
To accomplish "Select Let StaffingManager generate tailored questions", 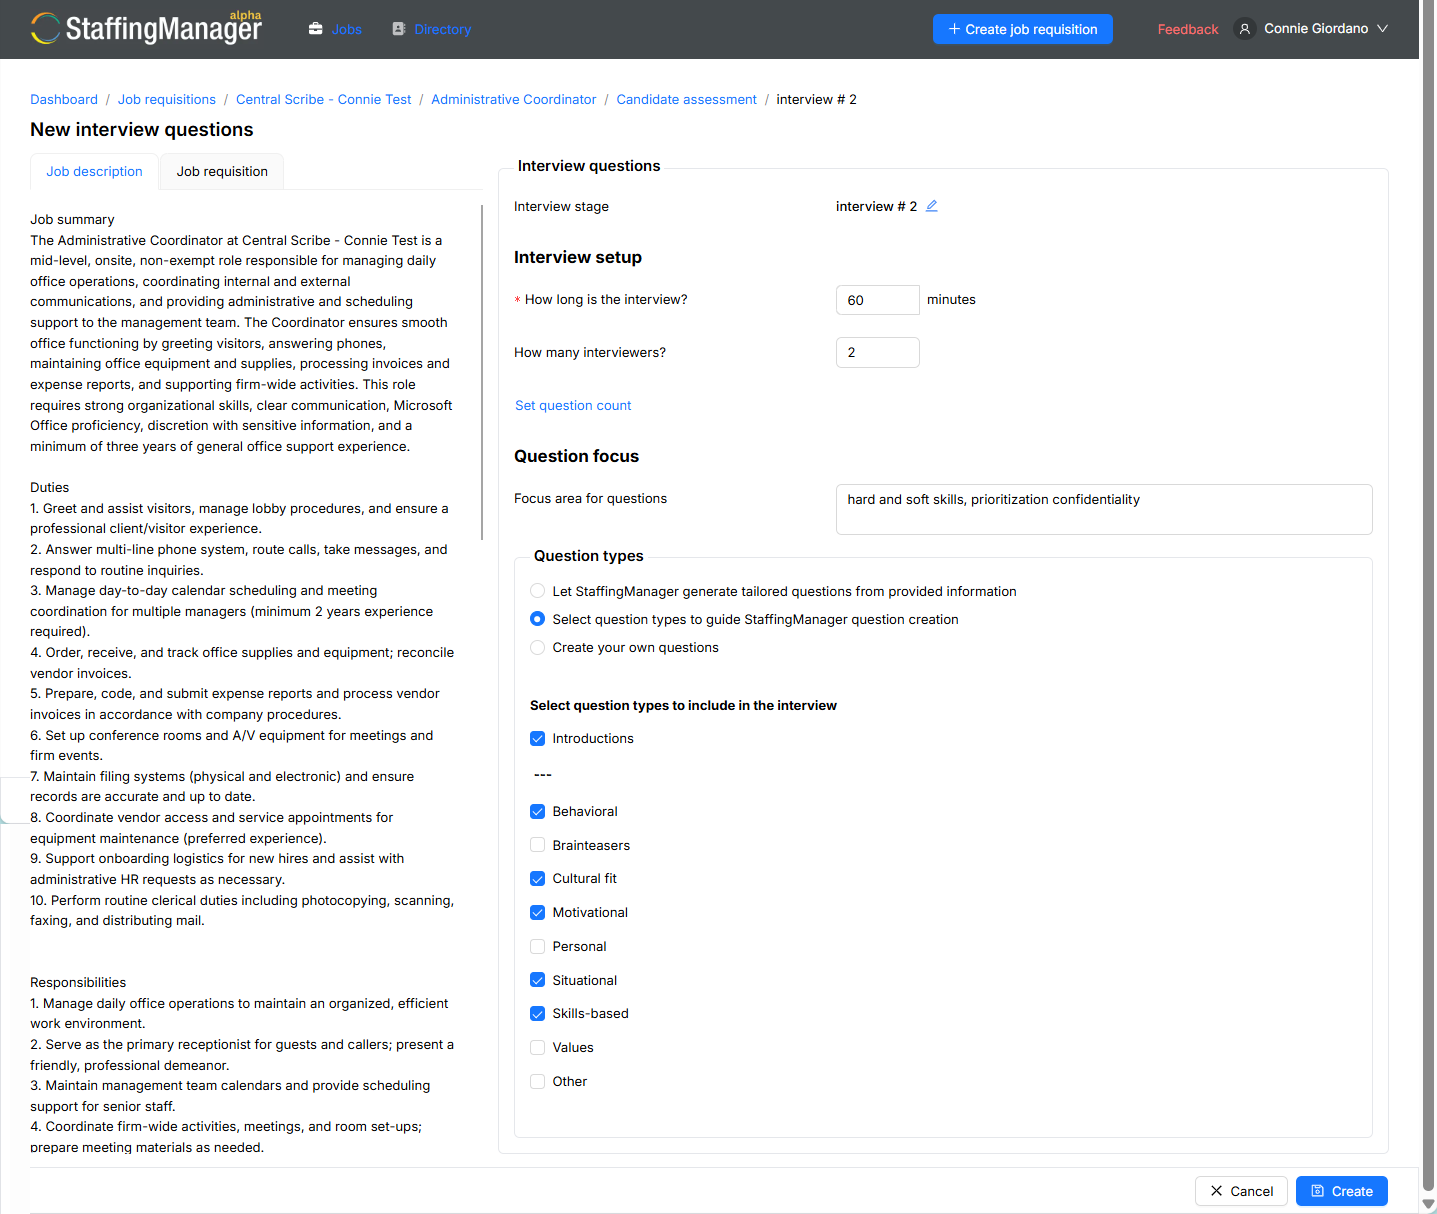I will (x=538, y=591).
